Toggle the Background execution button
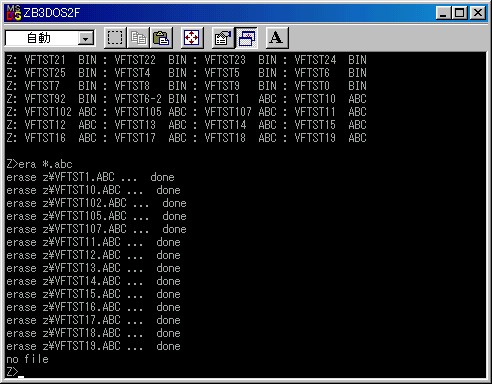Viewport: 492px width, 384px height. [x=246, y=38]
